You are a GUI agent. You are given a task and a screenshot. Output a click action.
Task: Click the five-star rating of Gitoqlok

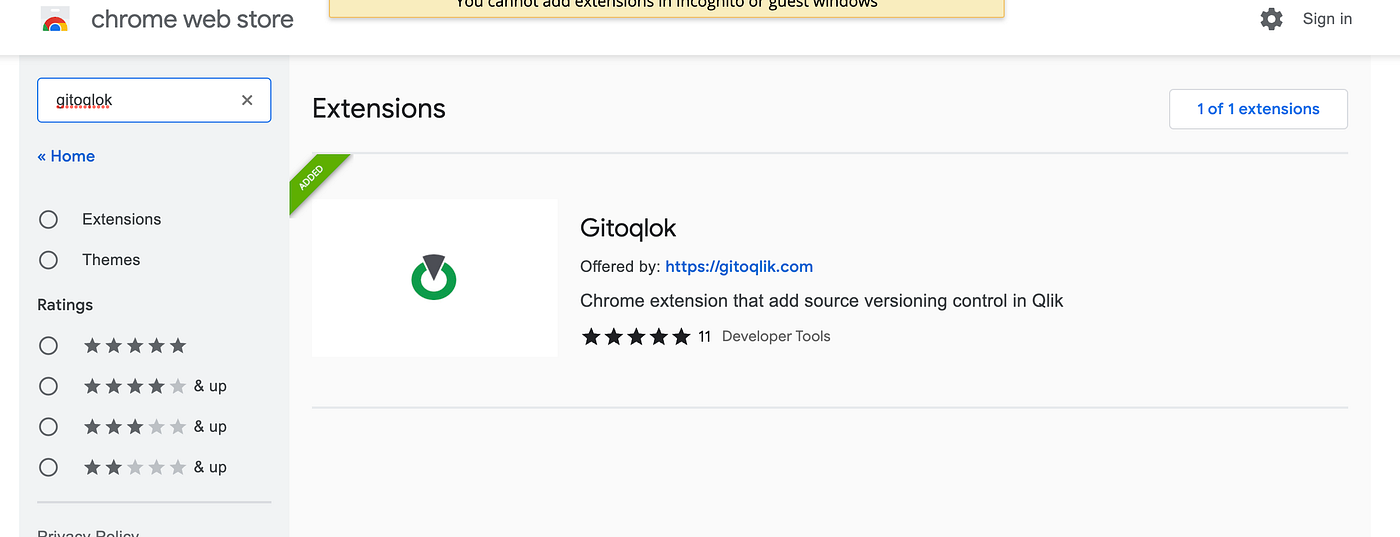[636, 337]
